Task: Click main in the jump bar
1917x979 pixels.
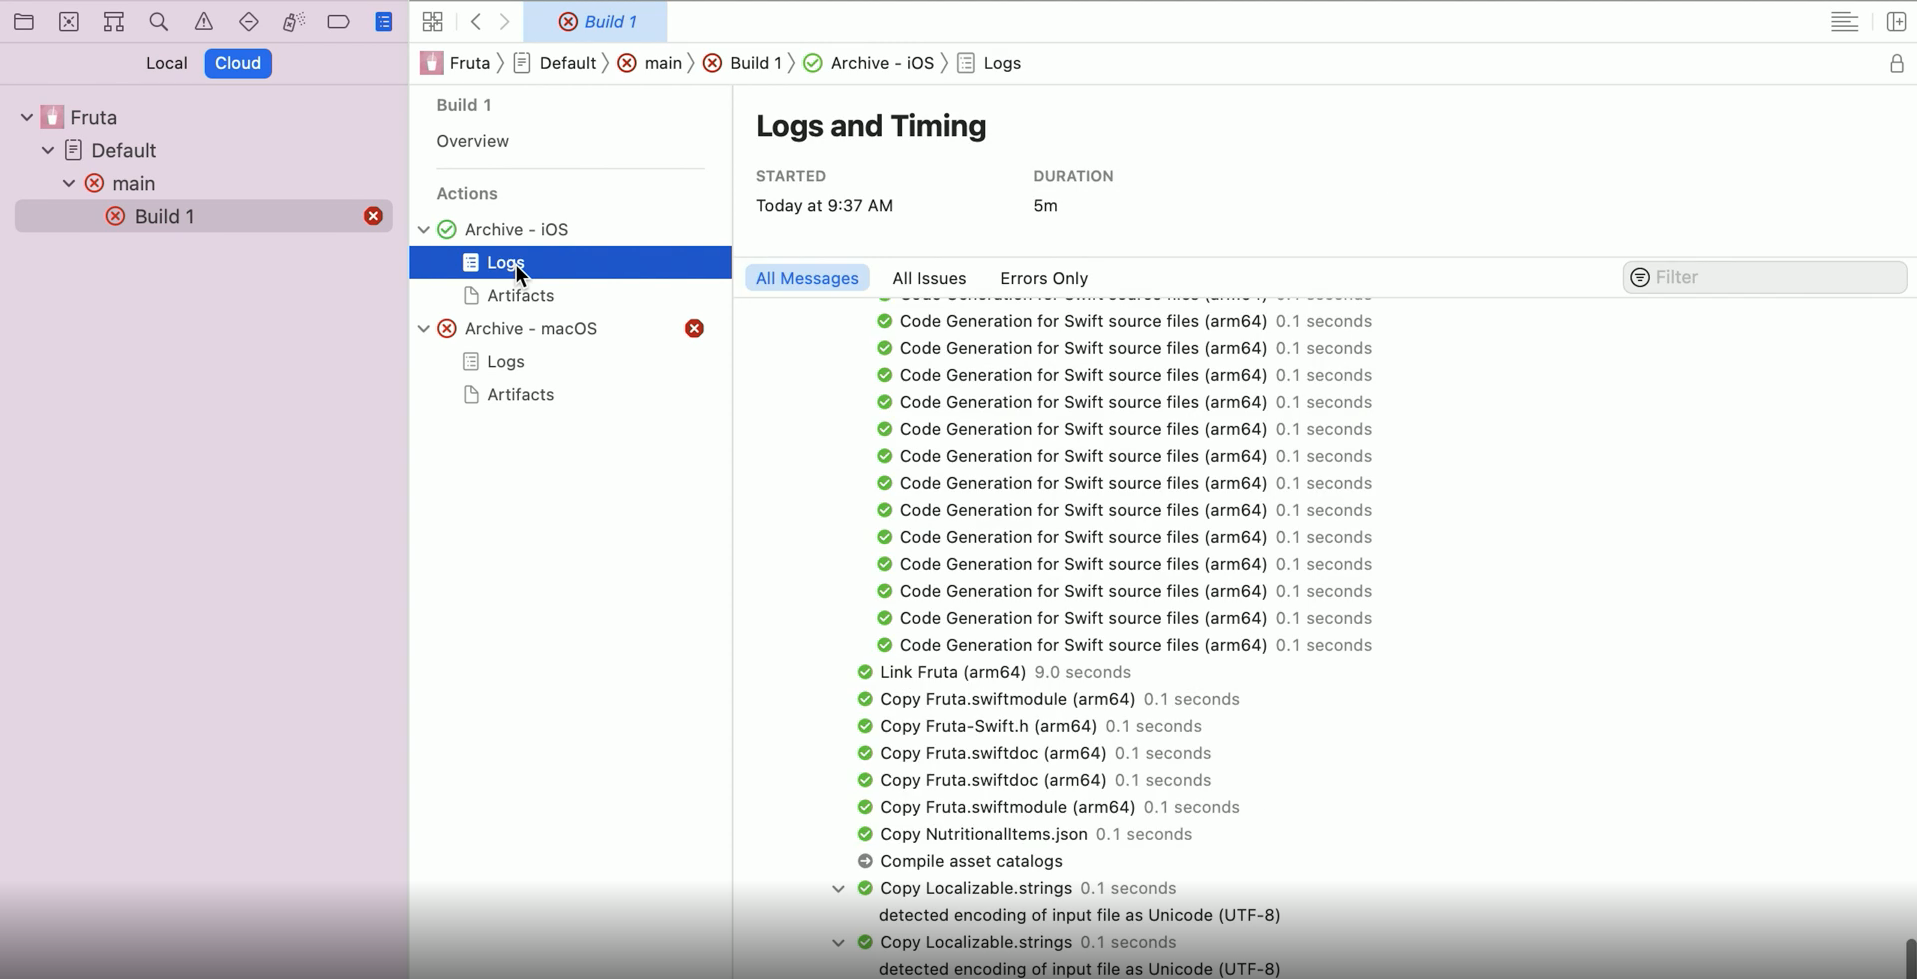Action: 663,63
